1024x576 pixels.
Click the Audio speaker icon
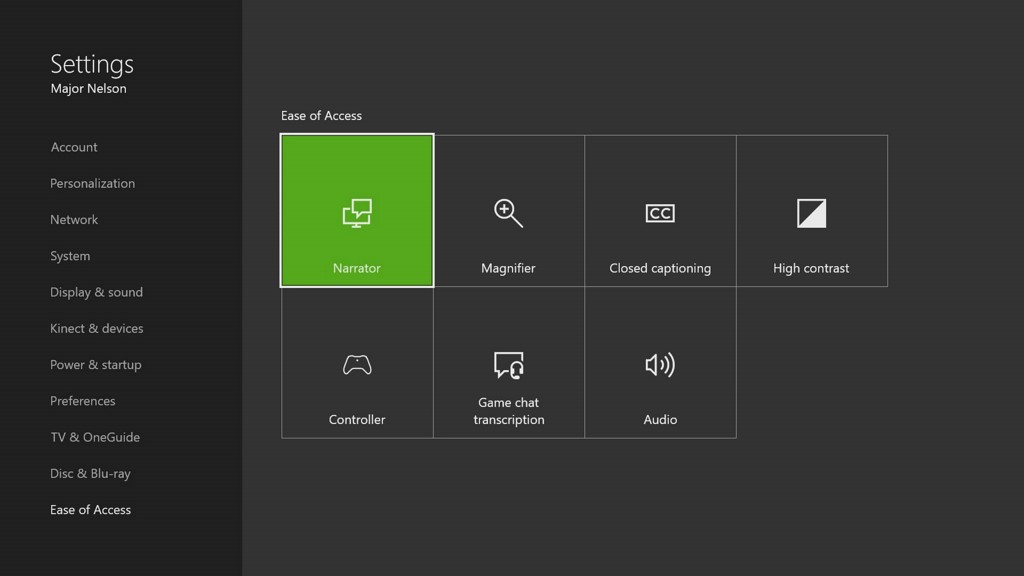(660, 364)
